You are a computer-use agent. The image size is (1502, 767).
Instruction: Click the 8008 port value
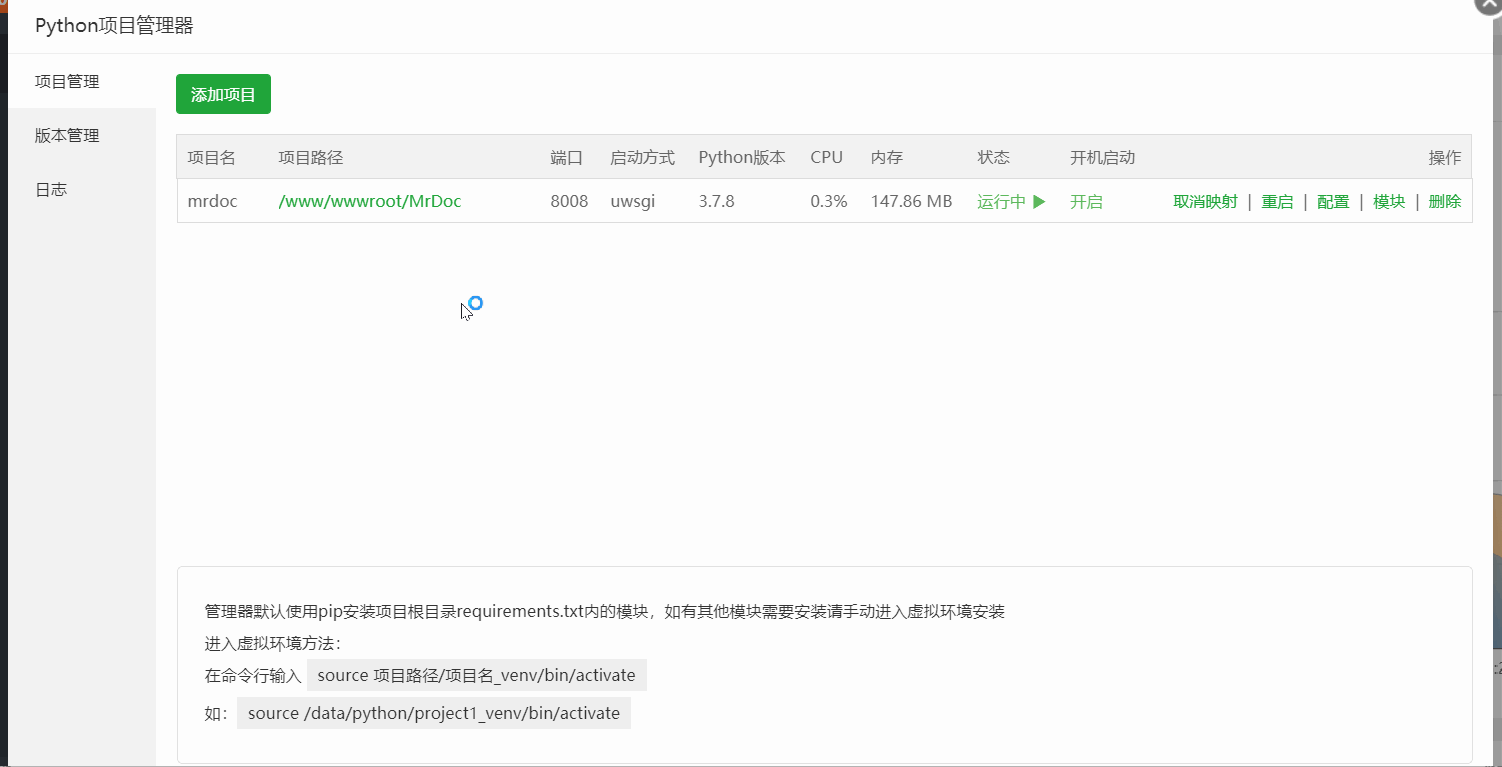point(569,202)
